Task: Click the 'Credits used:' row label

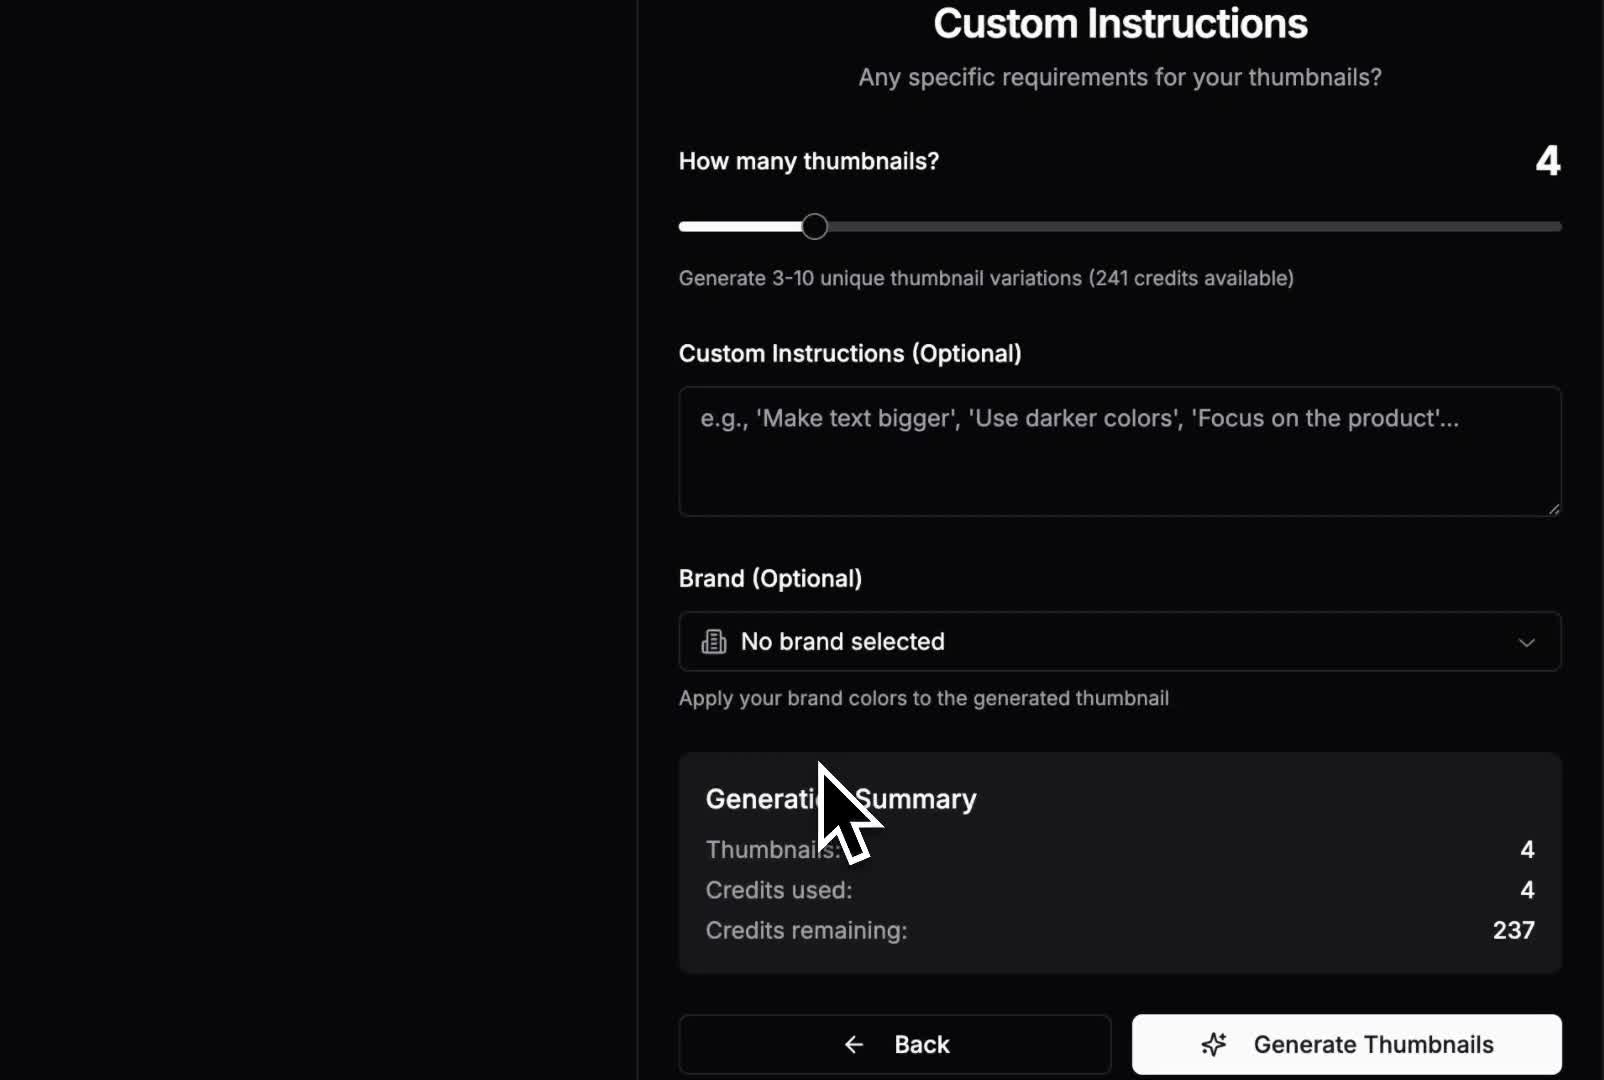Action: pyautogui.click(x=779, y=890)
